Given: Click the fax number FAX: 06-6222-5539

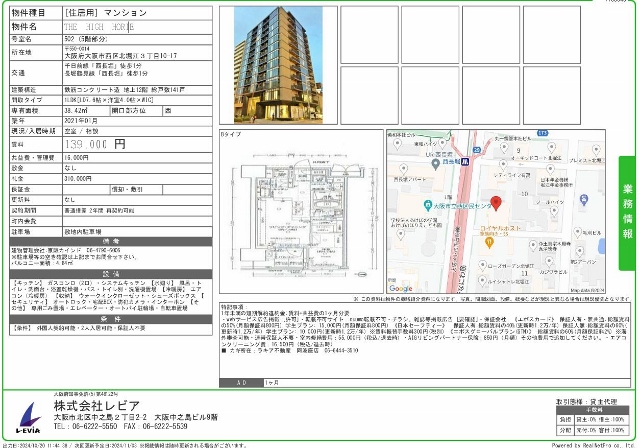Looking at the screenshot, I should point(155,426).
